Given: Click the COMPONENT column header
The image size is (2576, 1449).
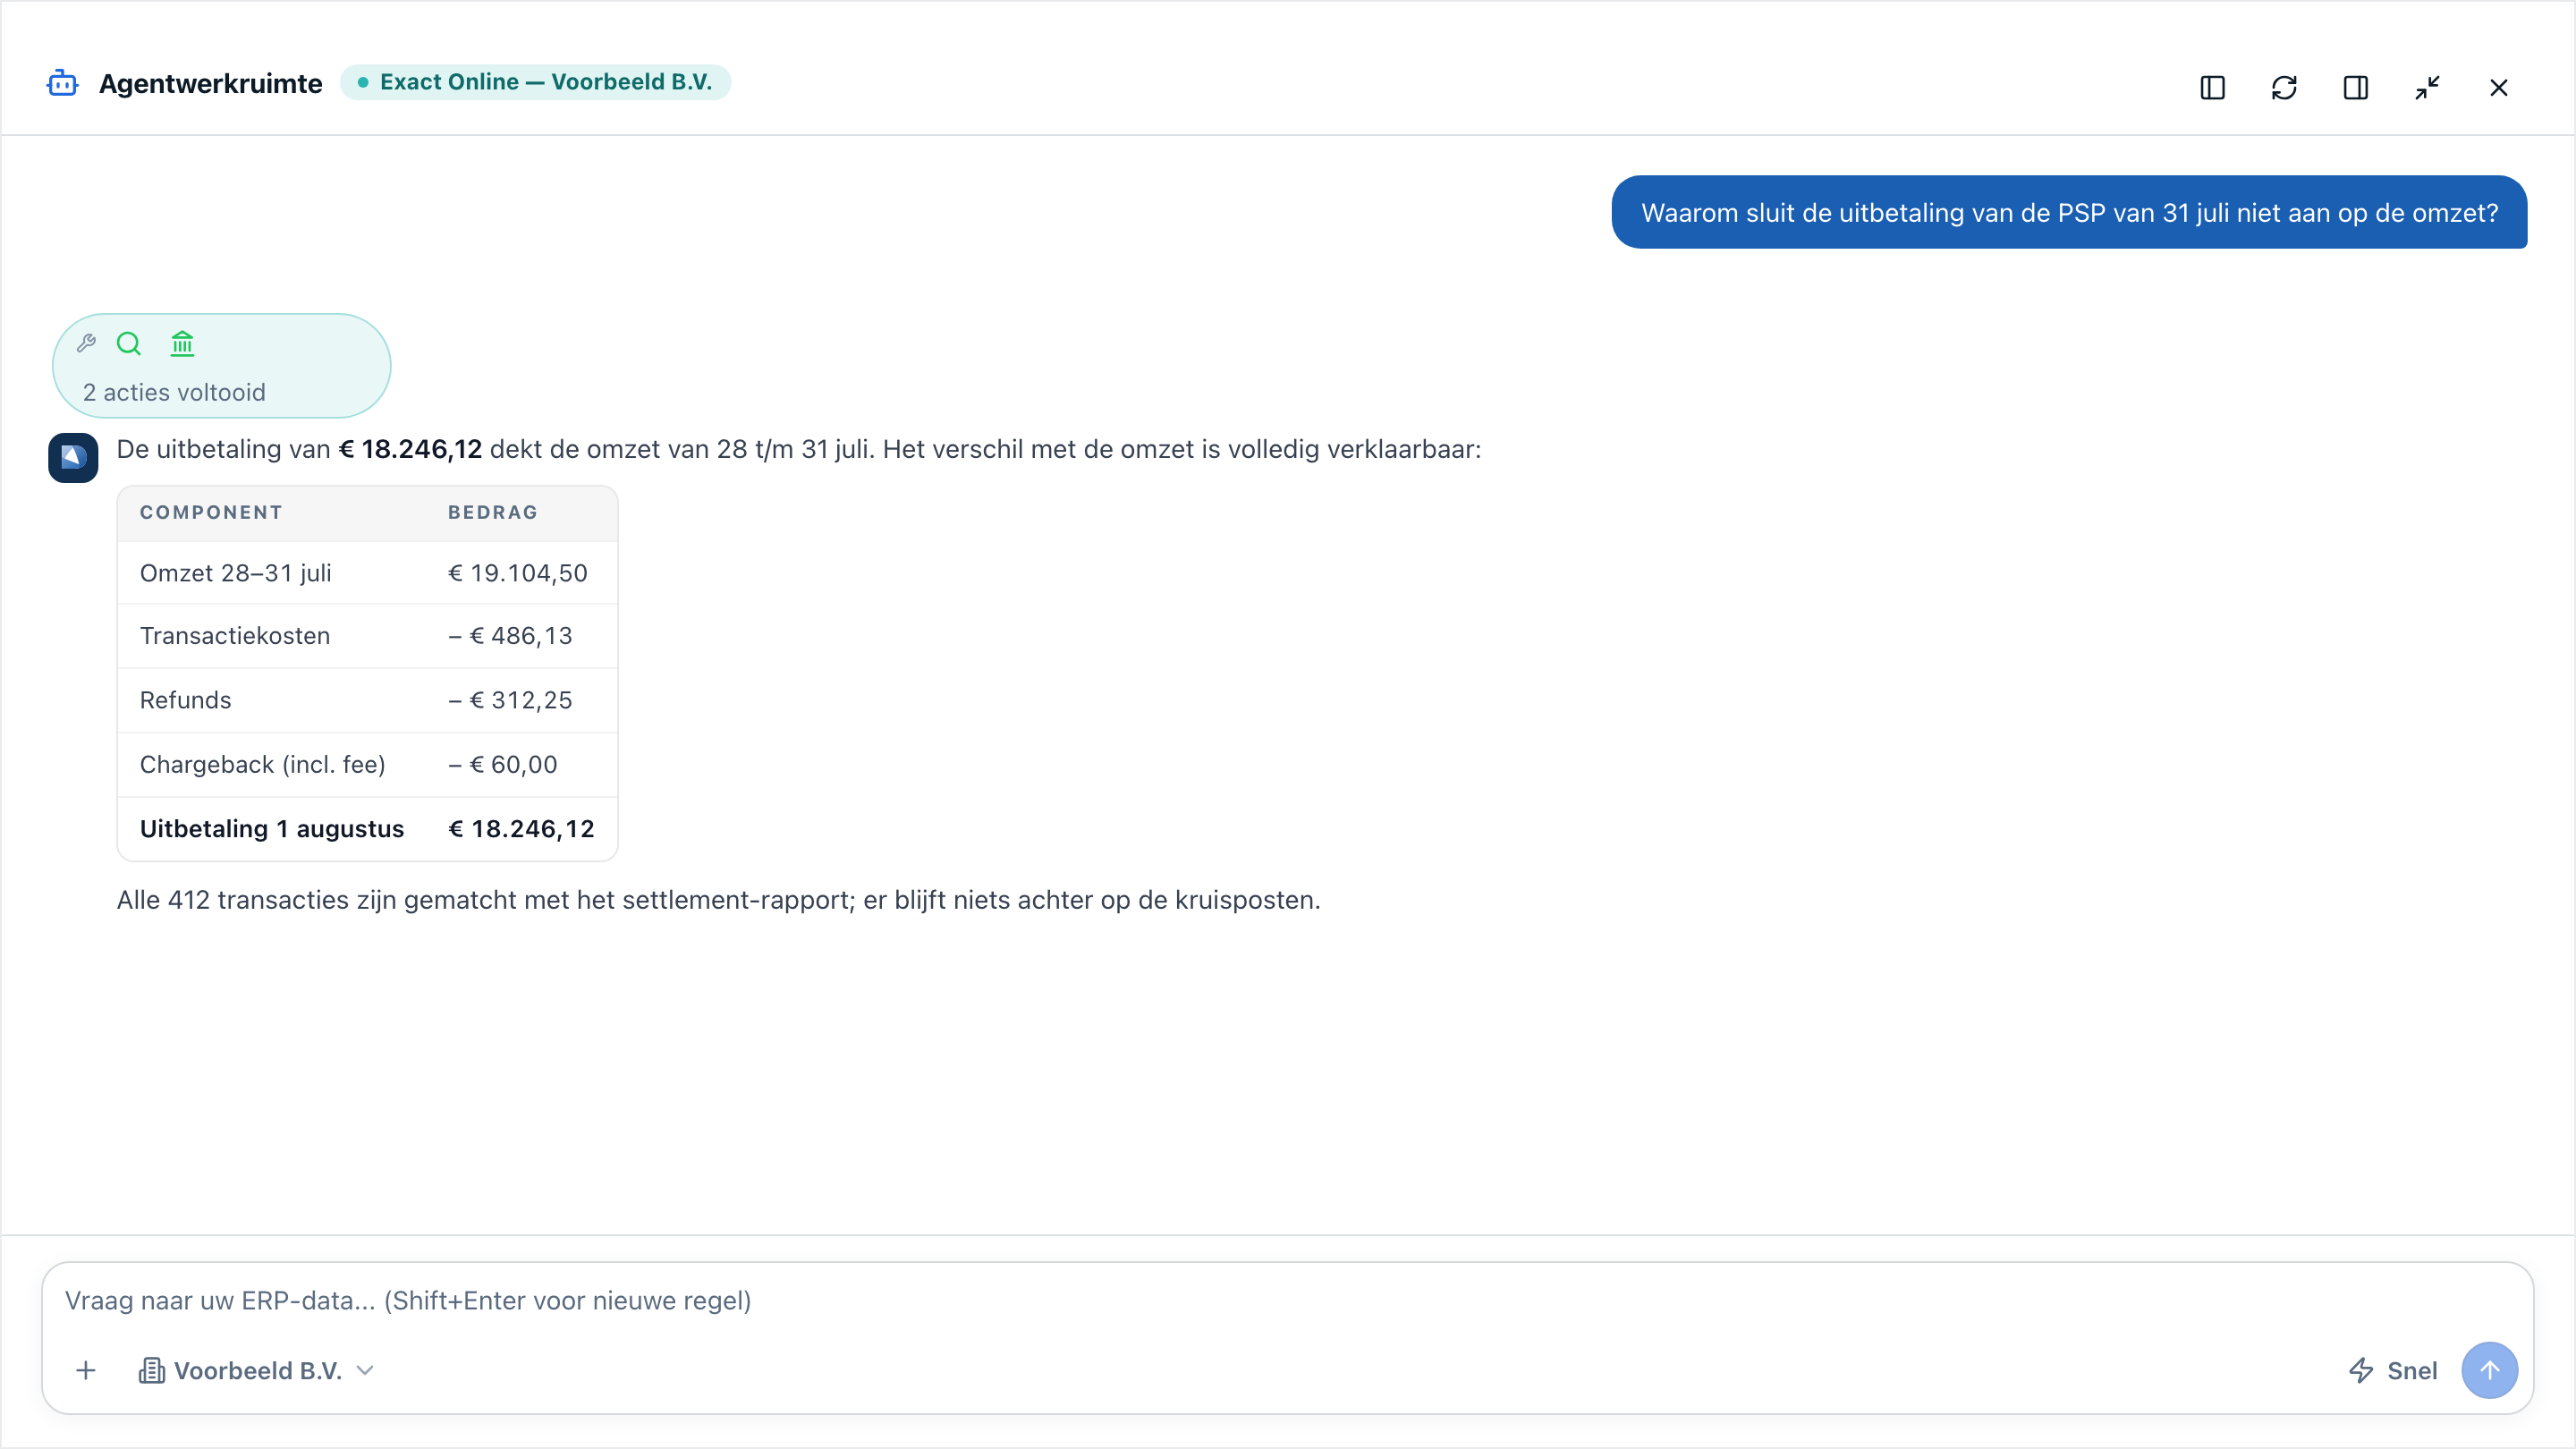Looking at the screenshot, I should click(211, 512).
